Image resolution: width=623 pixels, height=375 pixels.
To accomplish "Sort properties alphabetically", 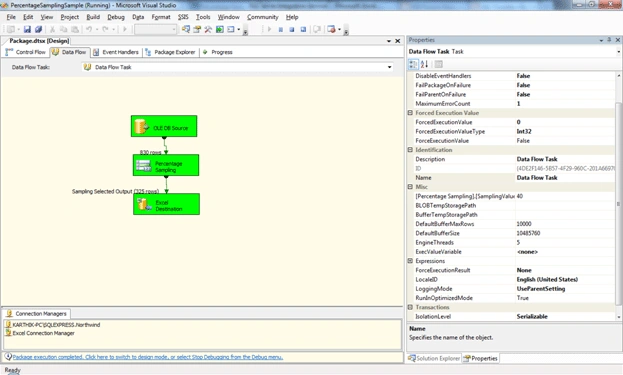I will coord(424,64).
